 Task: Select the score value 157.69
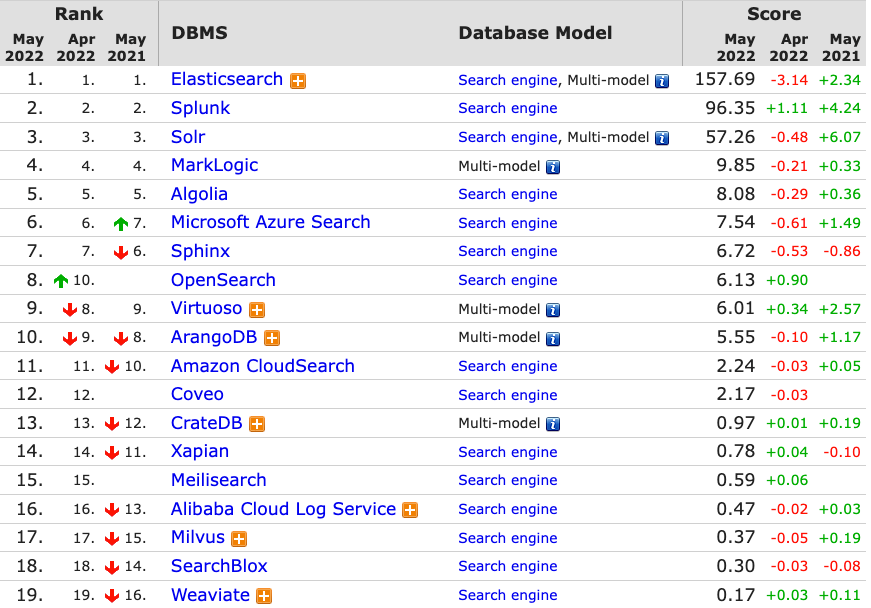point(725,79)
